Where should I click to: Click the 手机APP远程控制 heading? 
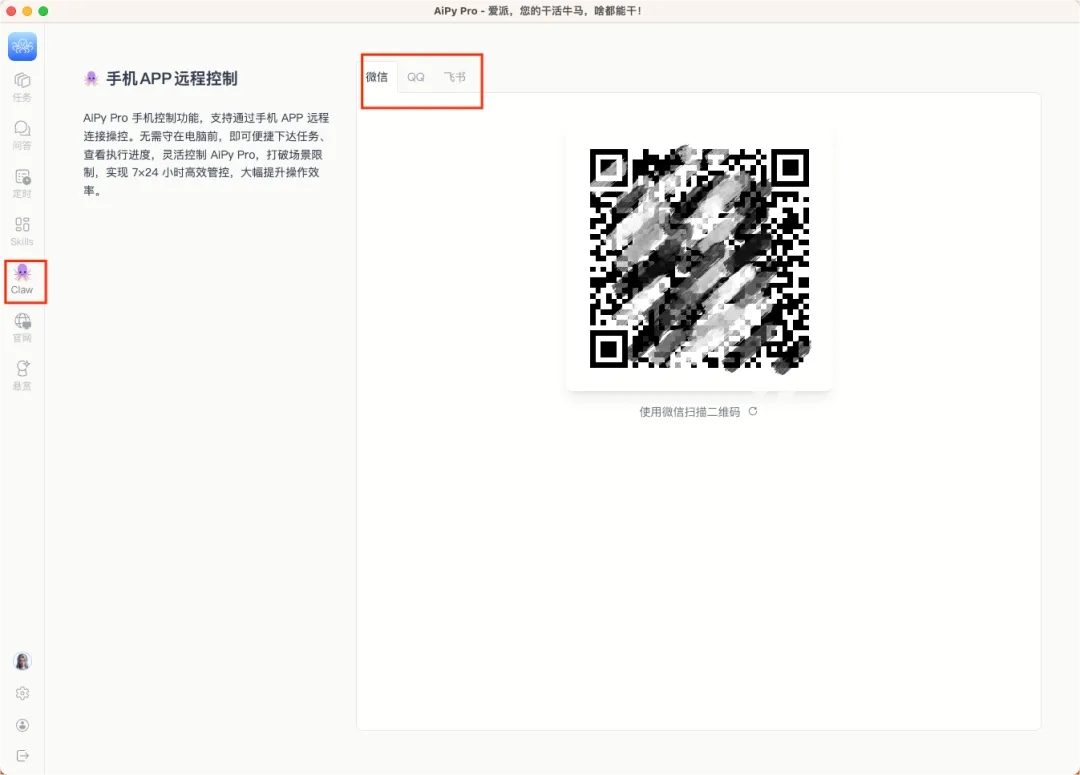point(172,79)
